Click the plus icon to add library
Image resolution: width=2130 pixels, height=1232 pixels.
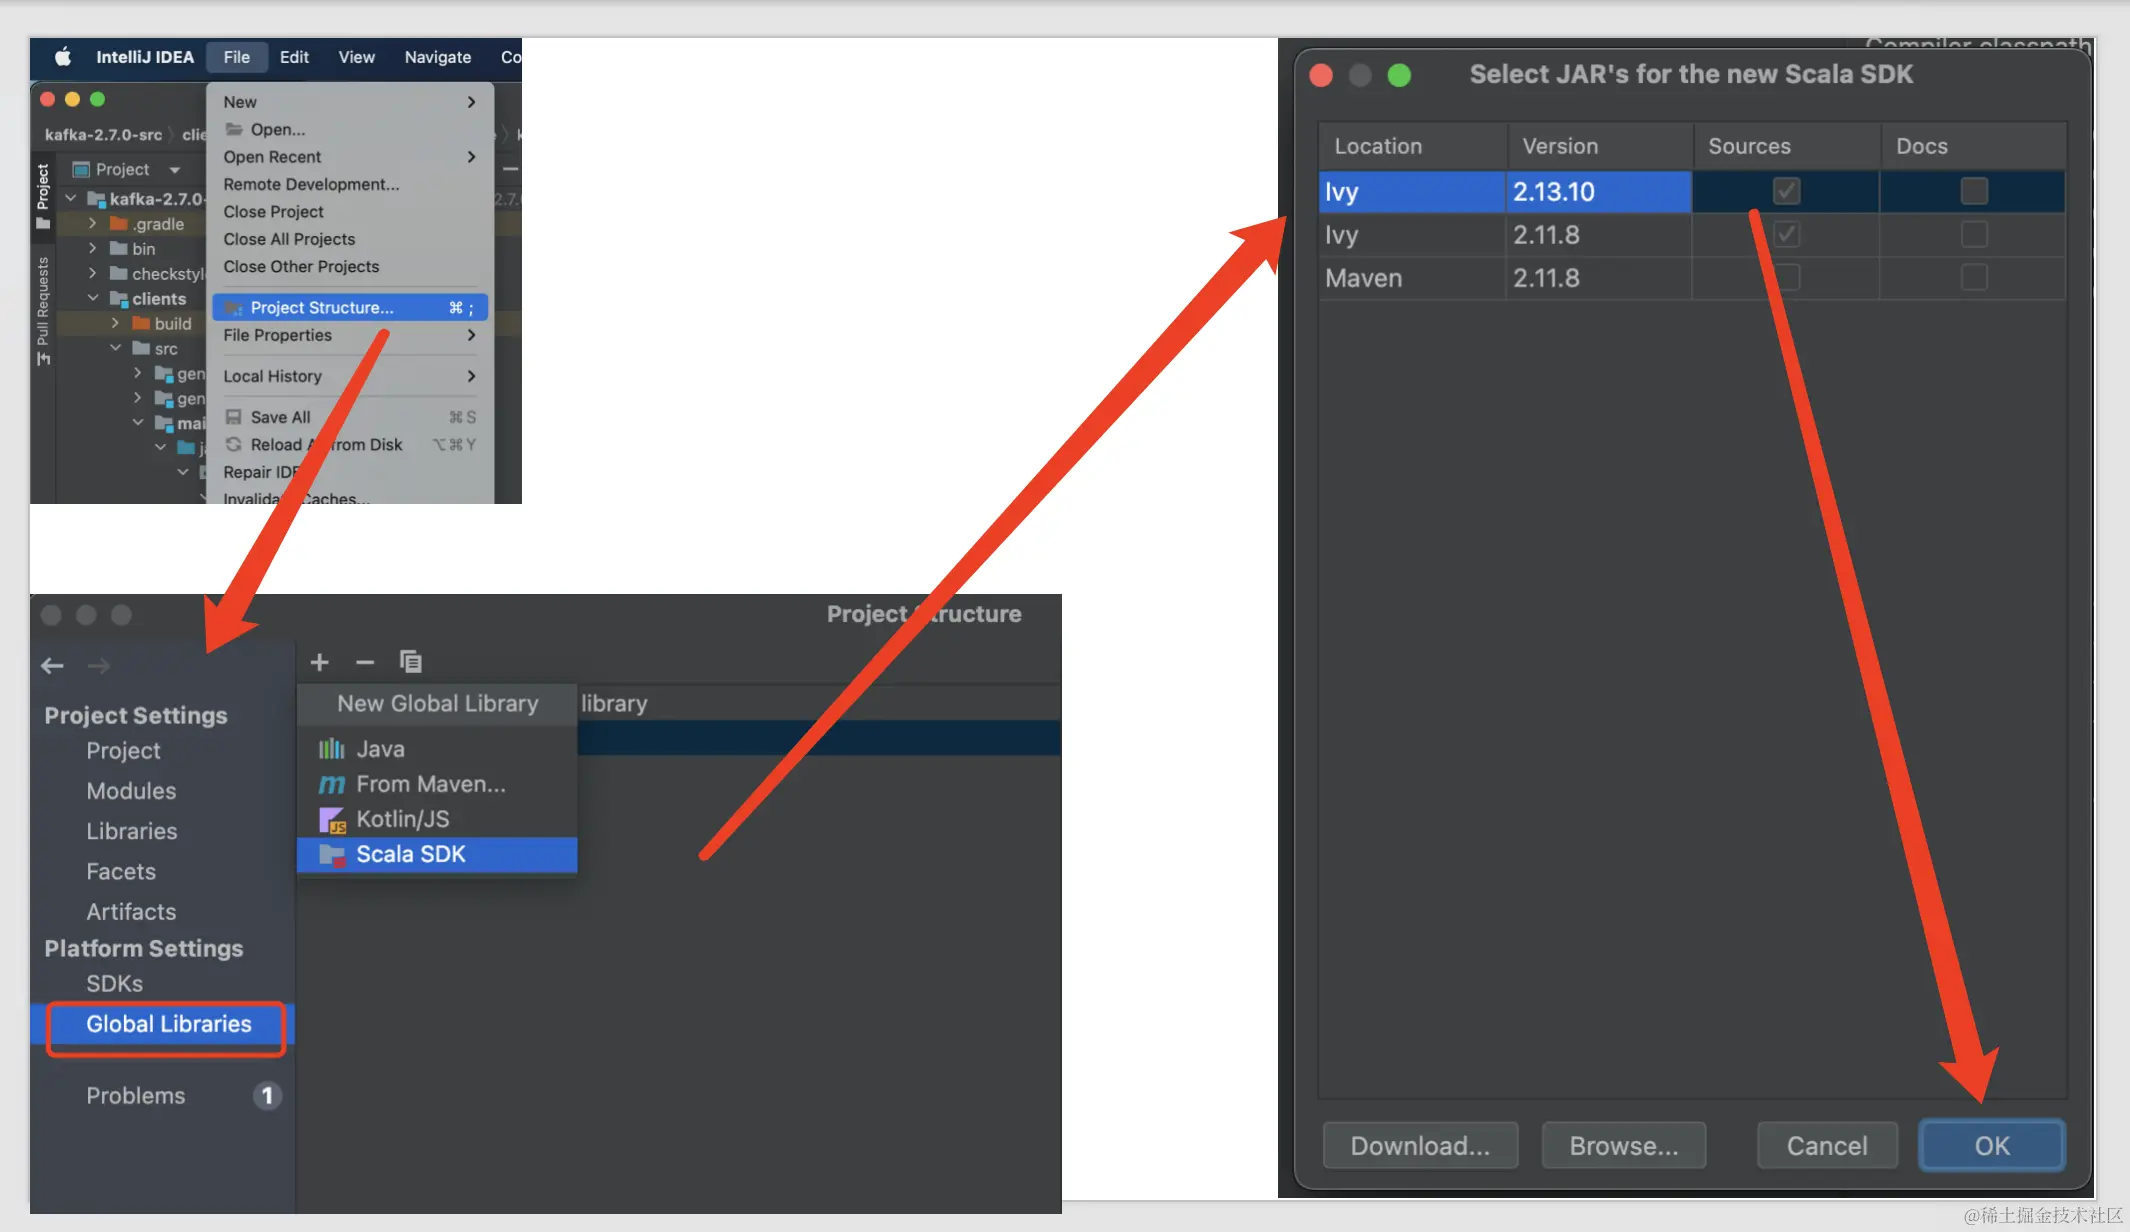[320, 662]
